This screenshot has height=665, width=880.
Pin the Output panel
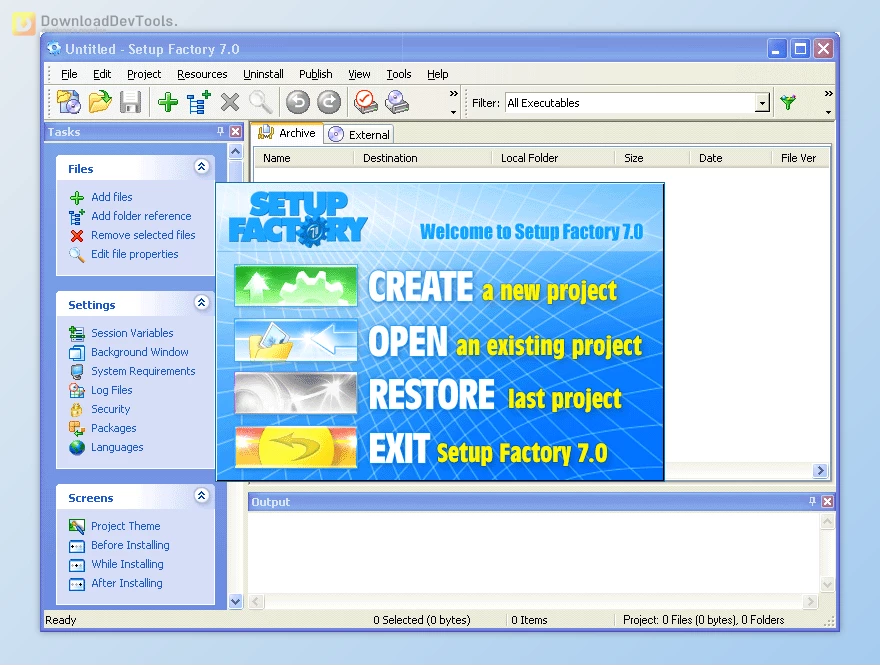pos(812,501)
